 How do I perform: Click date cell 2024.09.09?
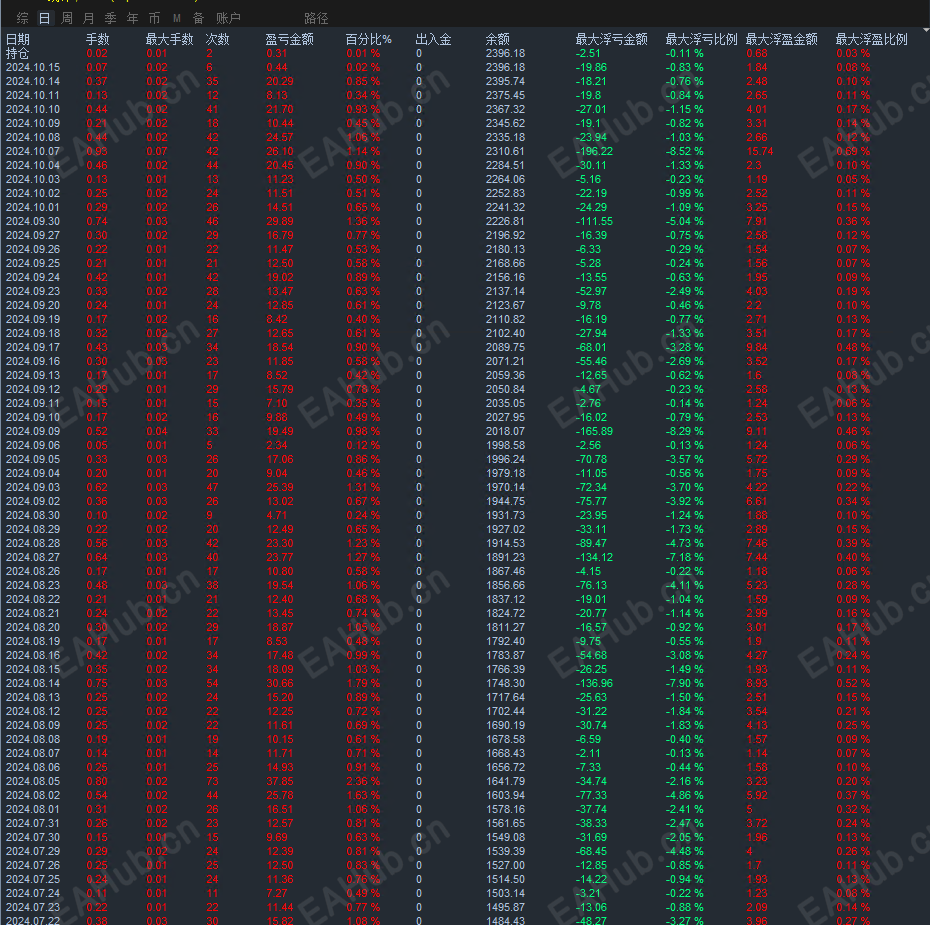coord(33,431)
